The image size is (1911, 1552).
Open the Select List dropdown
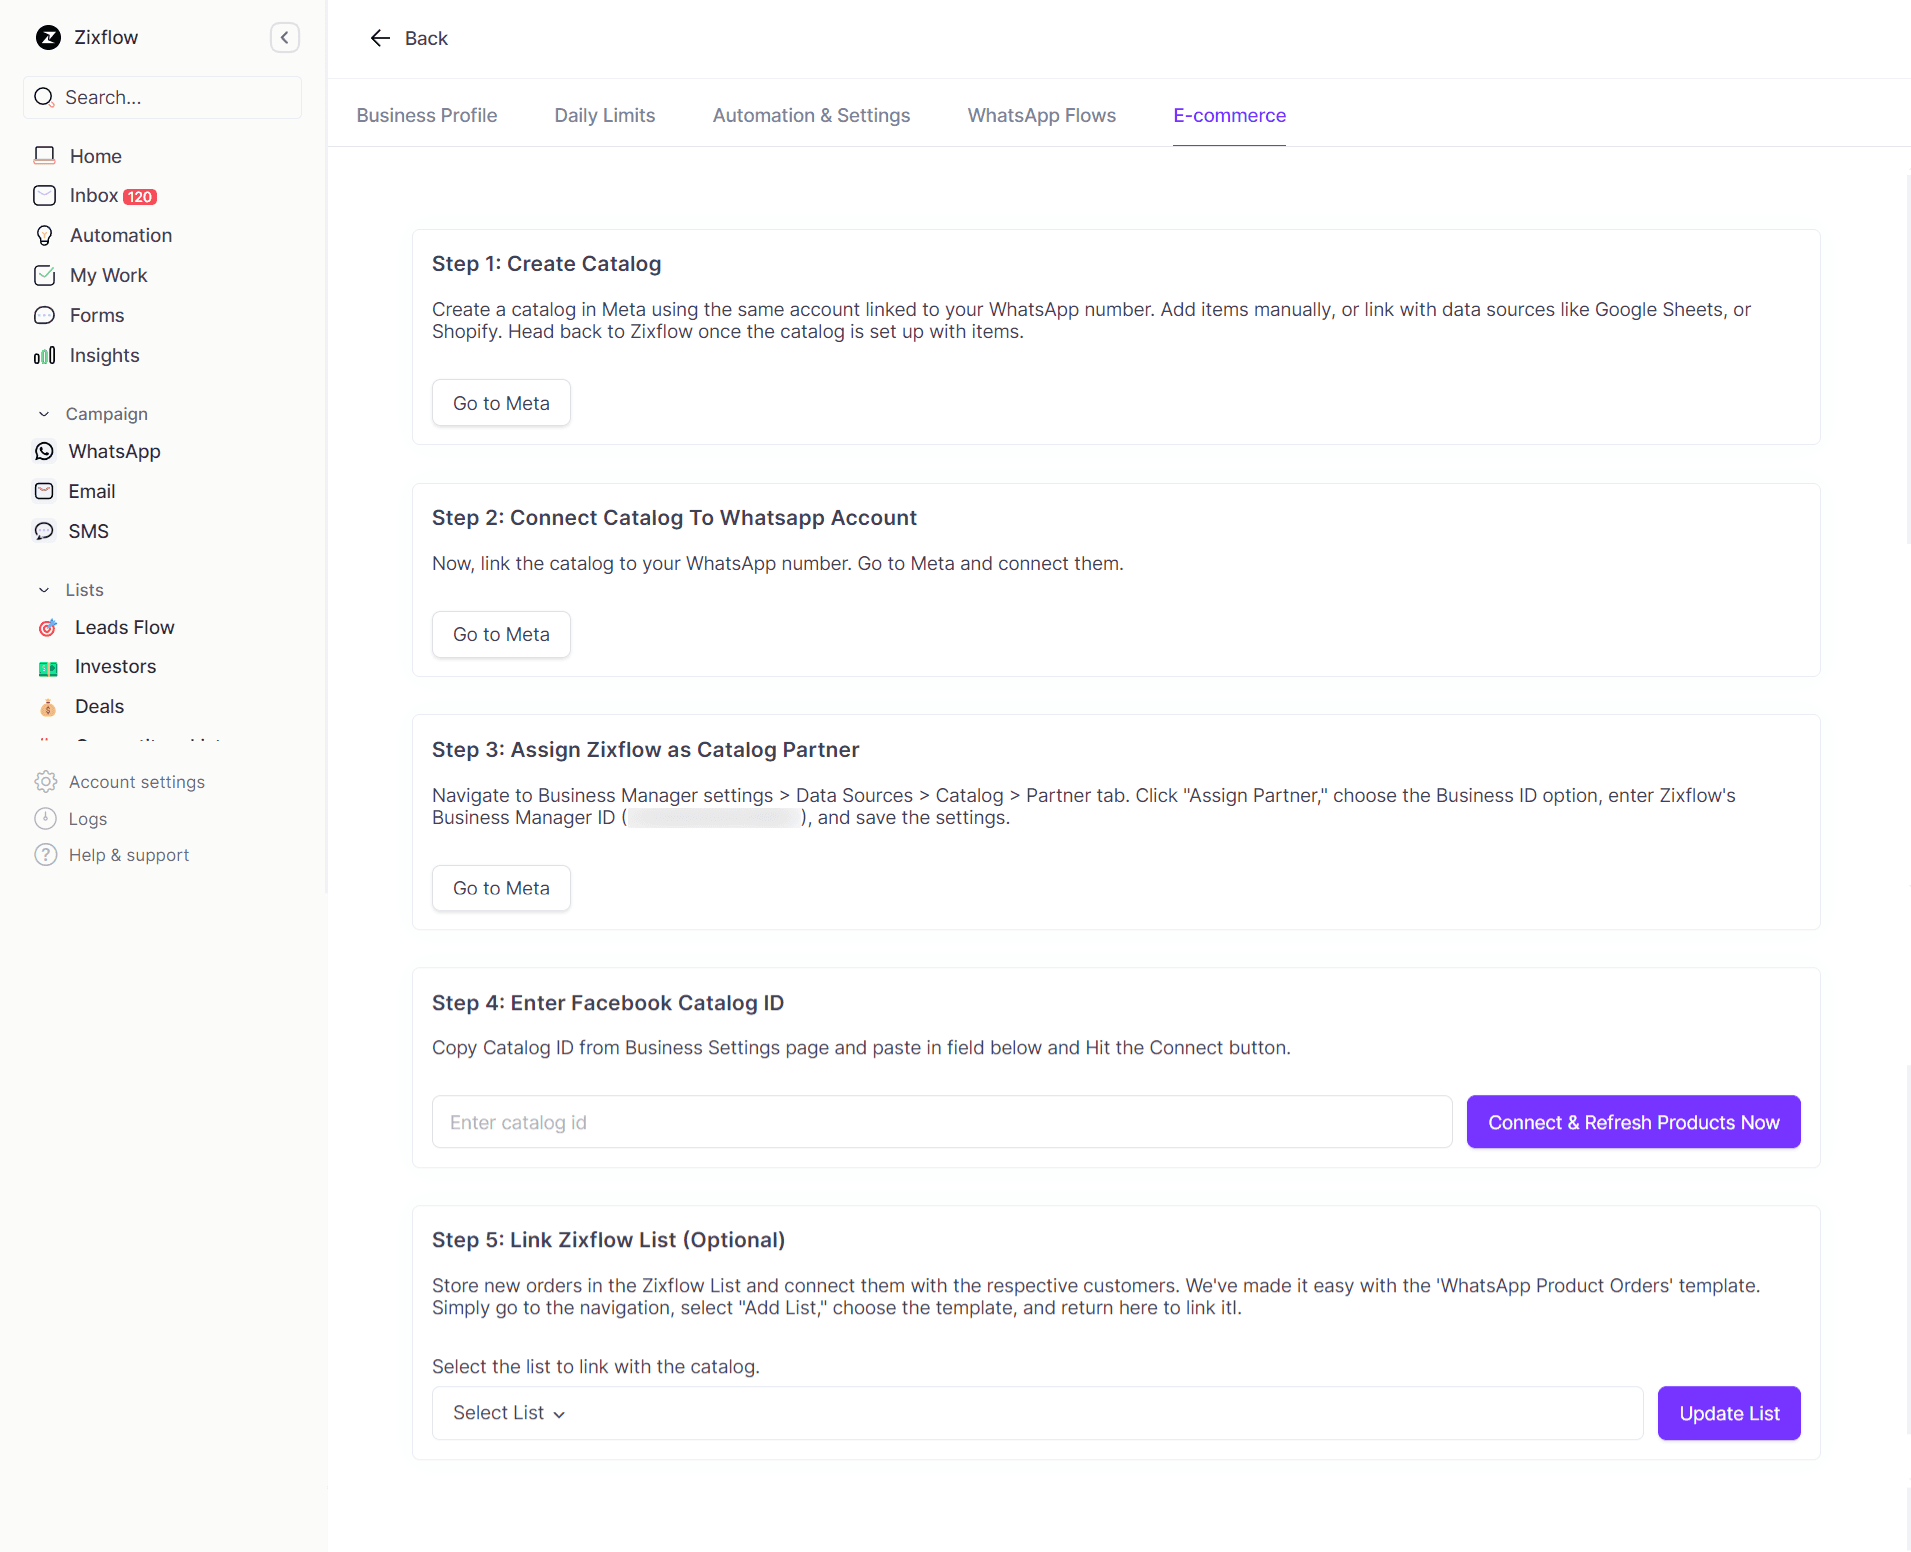coord(510,1413)
